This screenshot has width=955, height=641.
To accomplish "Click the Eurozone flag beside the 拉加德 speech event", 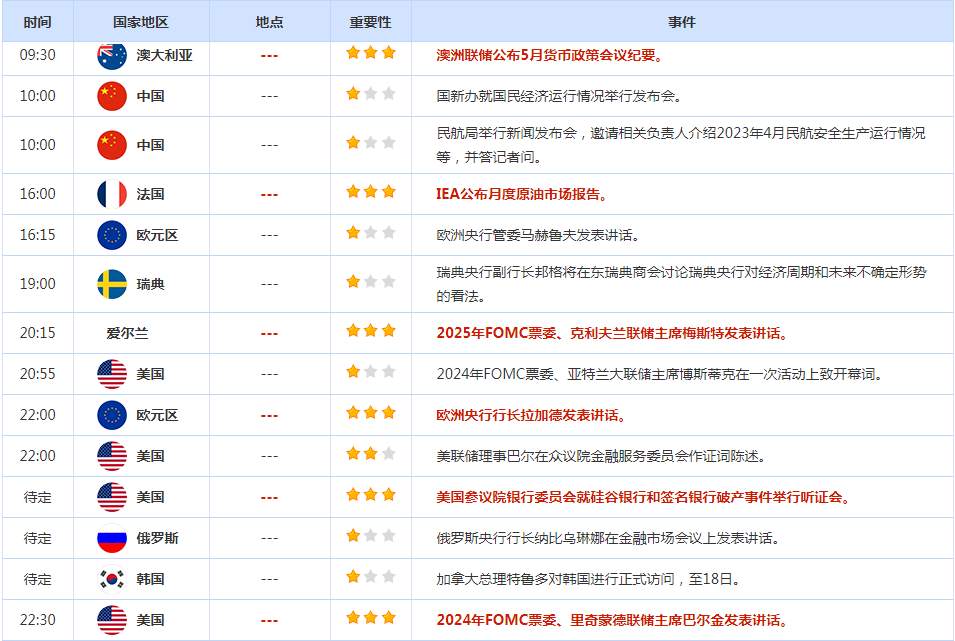I will coord(112,415).
